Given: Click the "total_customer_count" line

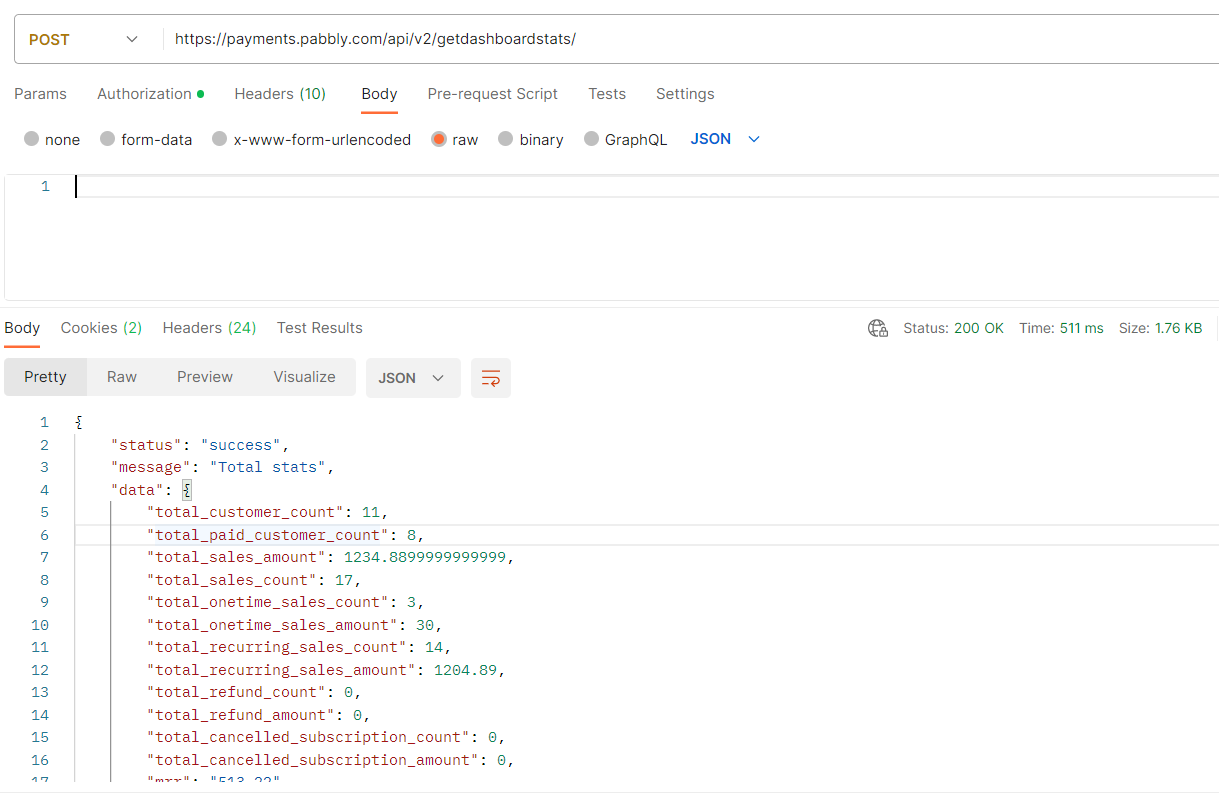Looking at the screenshot, I should point(268,512).
